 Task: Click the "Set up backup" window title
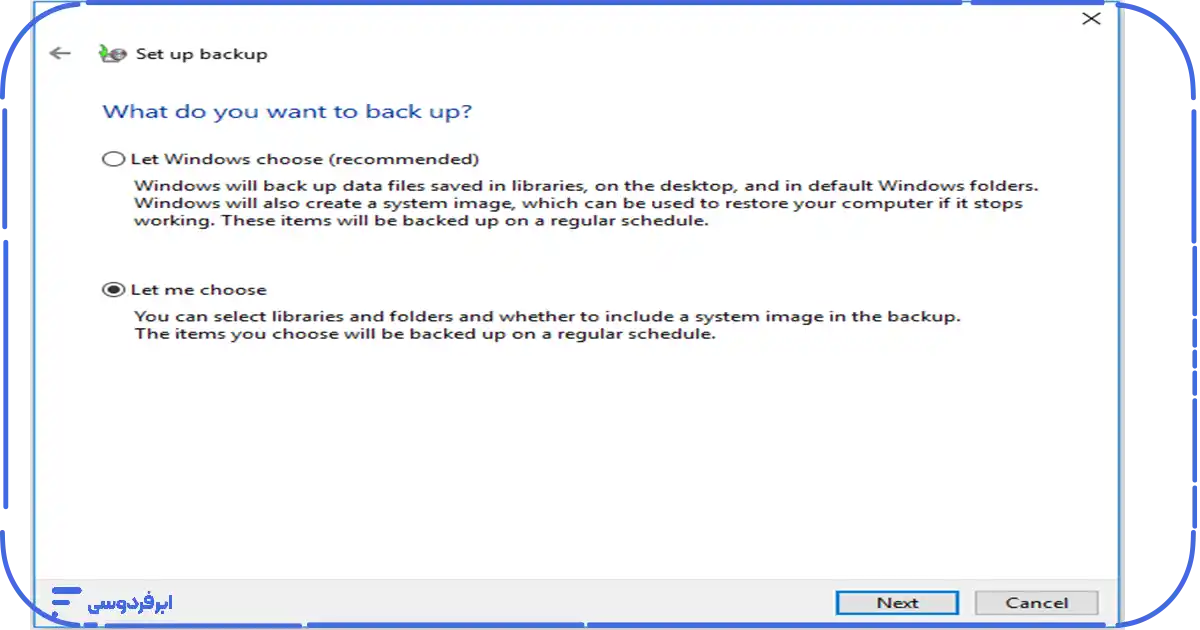tap(201, 54)
